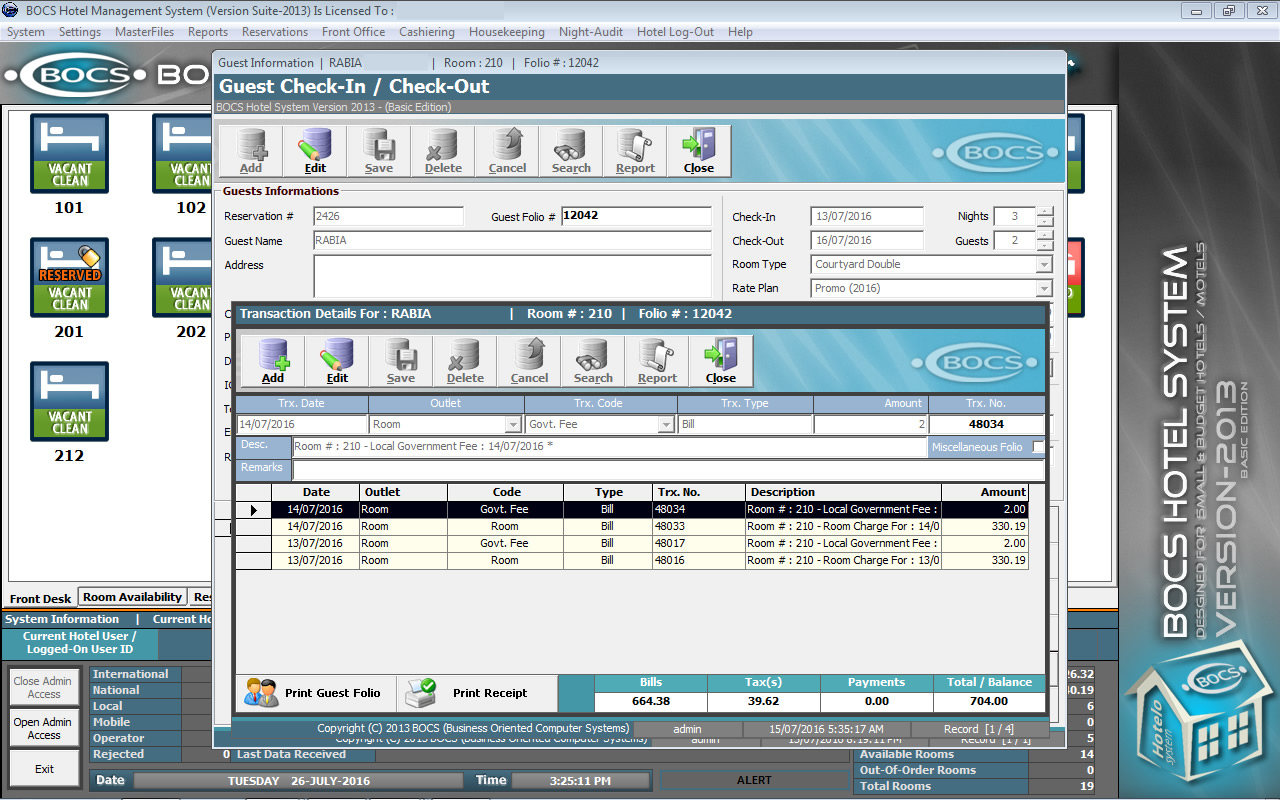Open the Night-Audit menu
Screen dimensions: 1280x800
[x=592, y=32]
